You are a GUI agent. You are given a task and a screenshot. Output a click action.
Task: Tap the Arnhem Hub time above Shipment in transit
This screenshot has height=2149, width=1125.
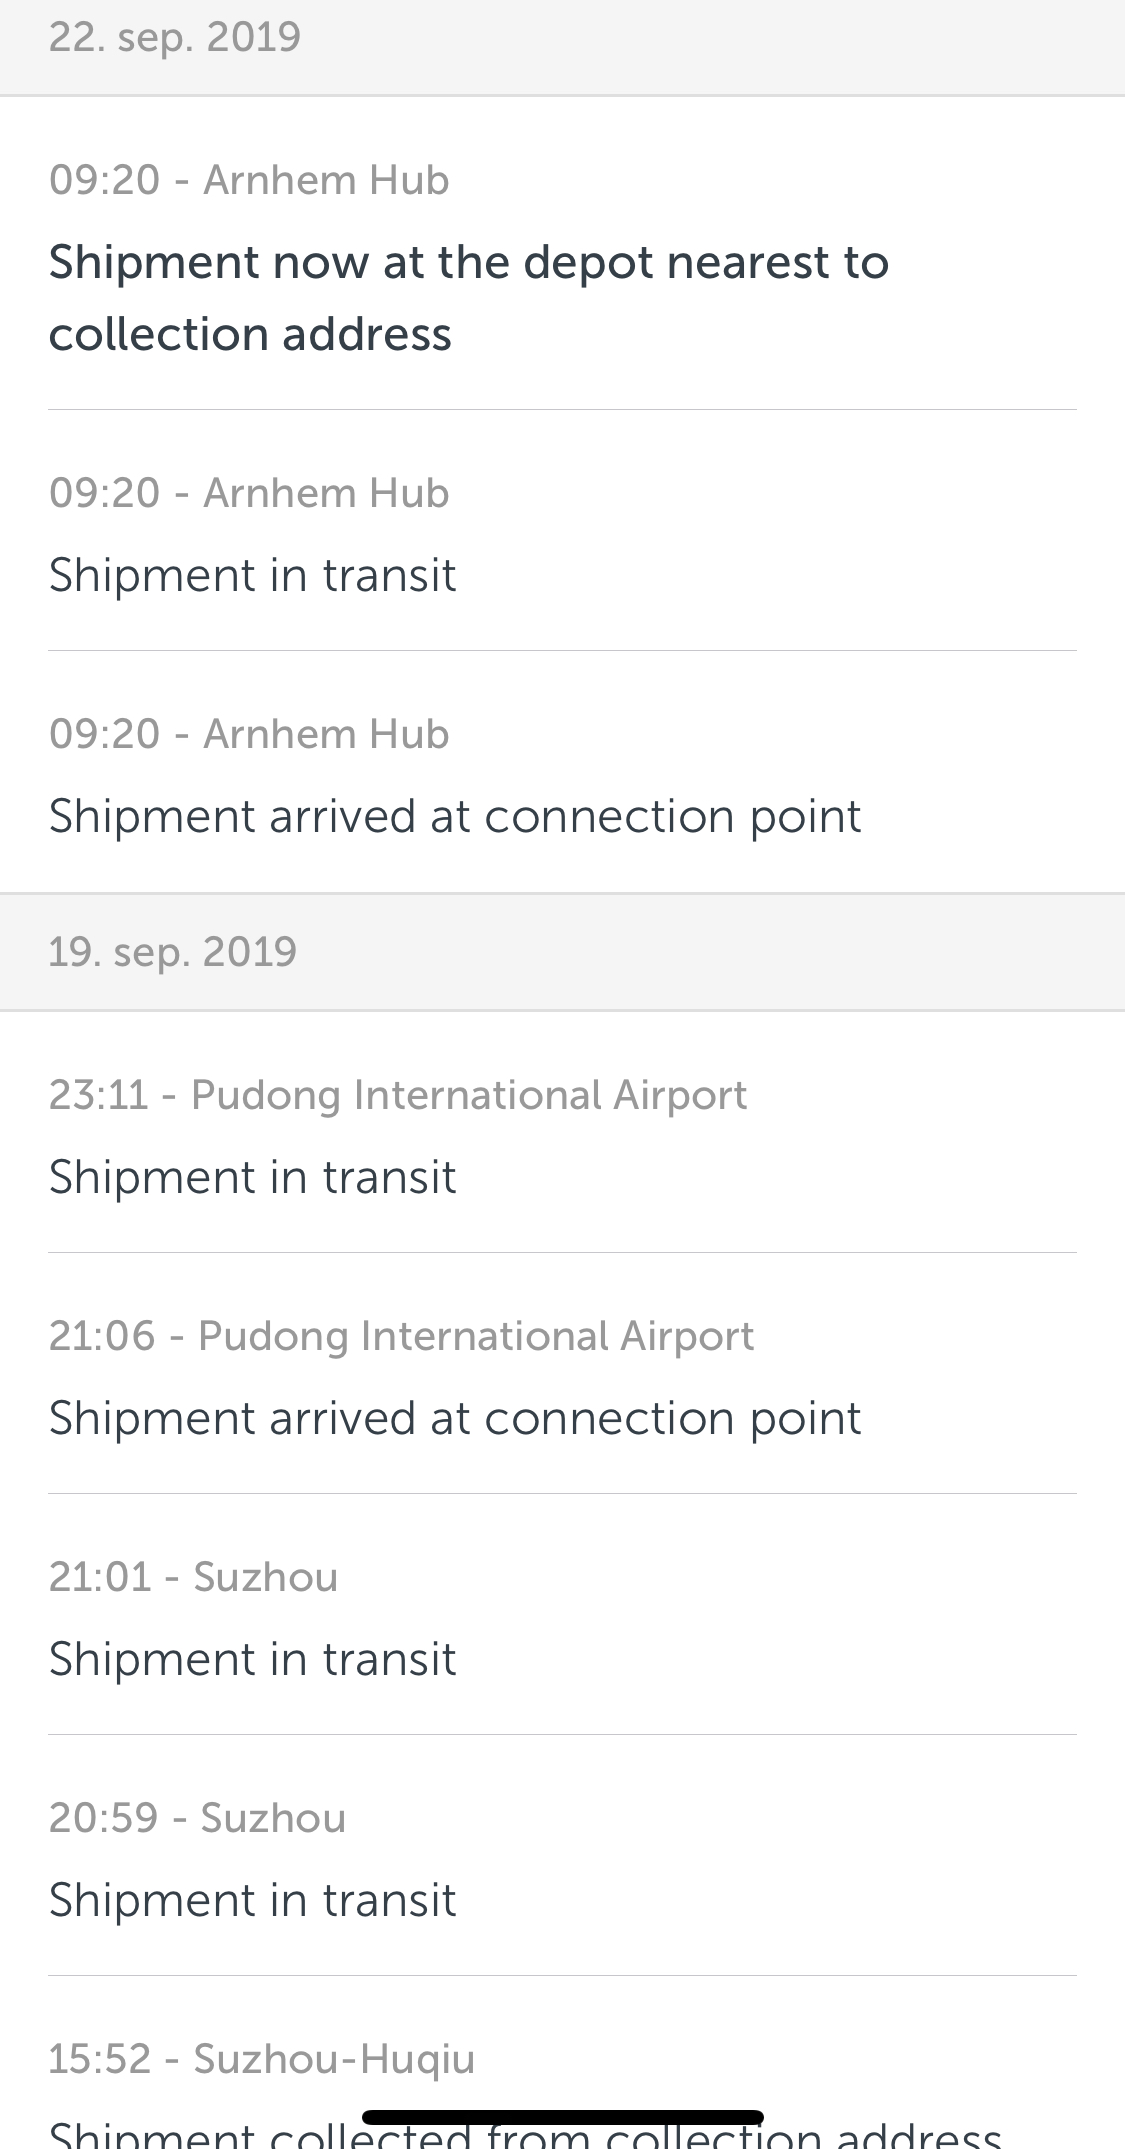click(249, 493)
